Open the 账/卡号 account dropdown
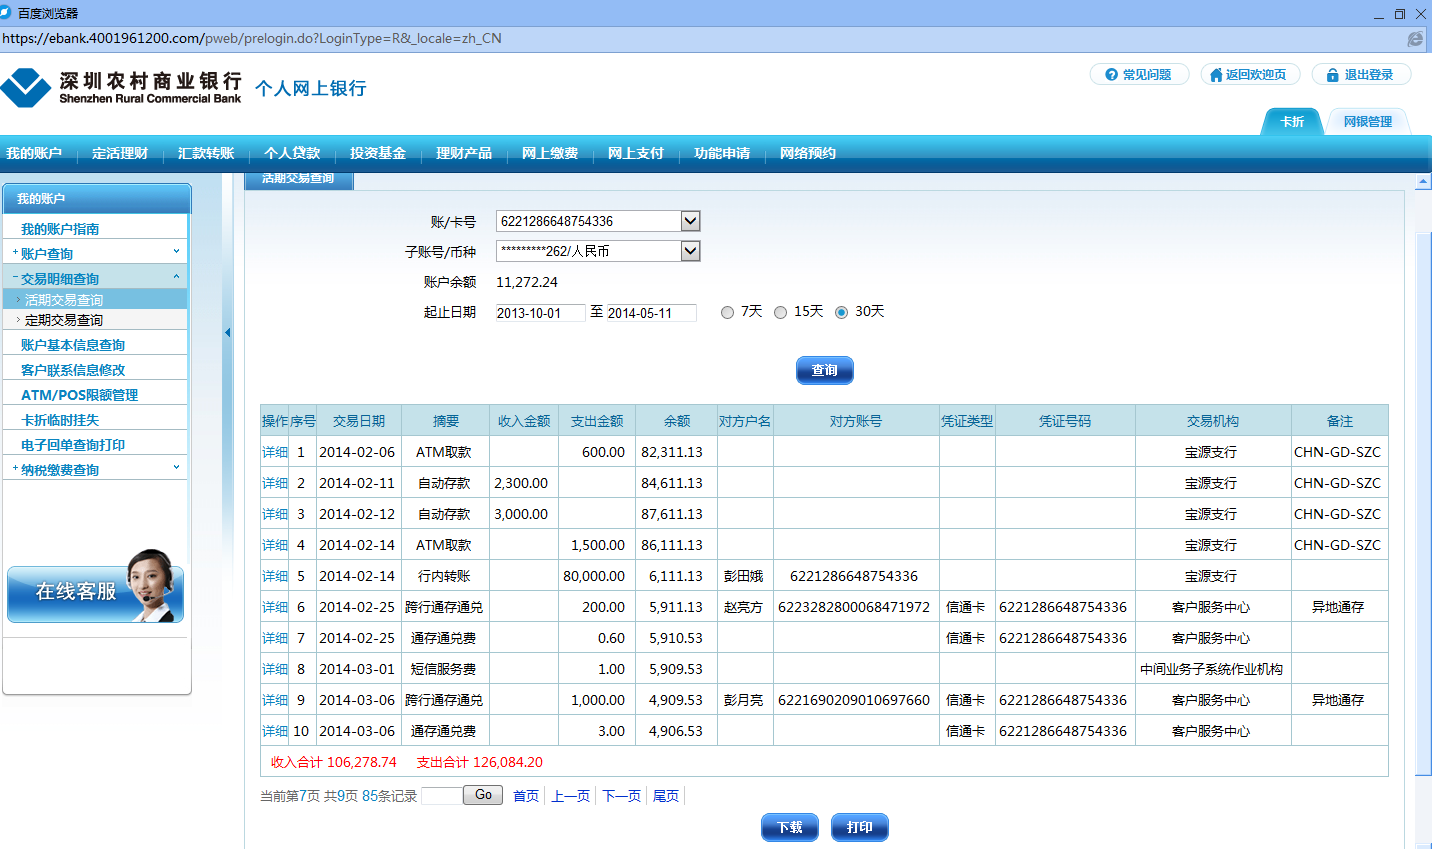 pos(690,221)
